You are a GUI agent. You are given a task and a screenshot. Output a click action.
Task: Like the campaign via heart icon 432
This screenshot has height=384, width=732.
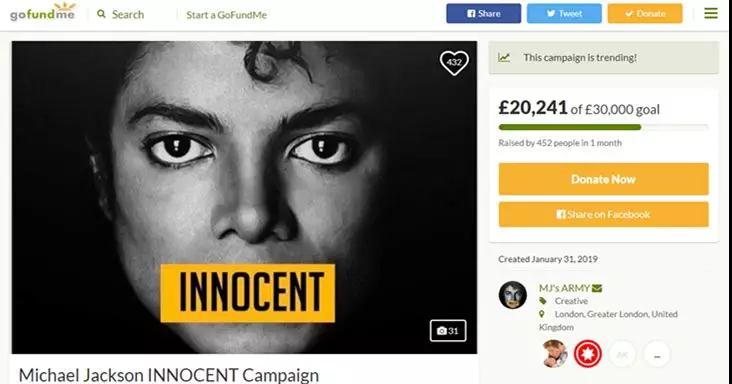click(454, 63)
